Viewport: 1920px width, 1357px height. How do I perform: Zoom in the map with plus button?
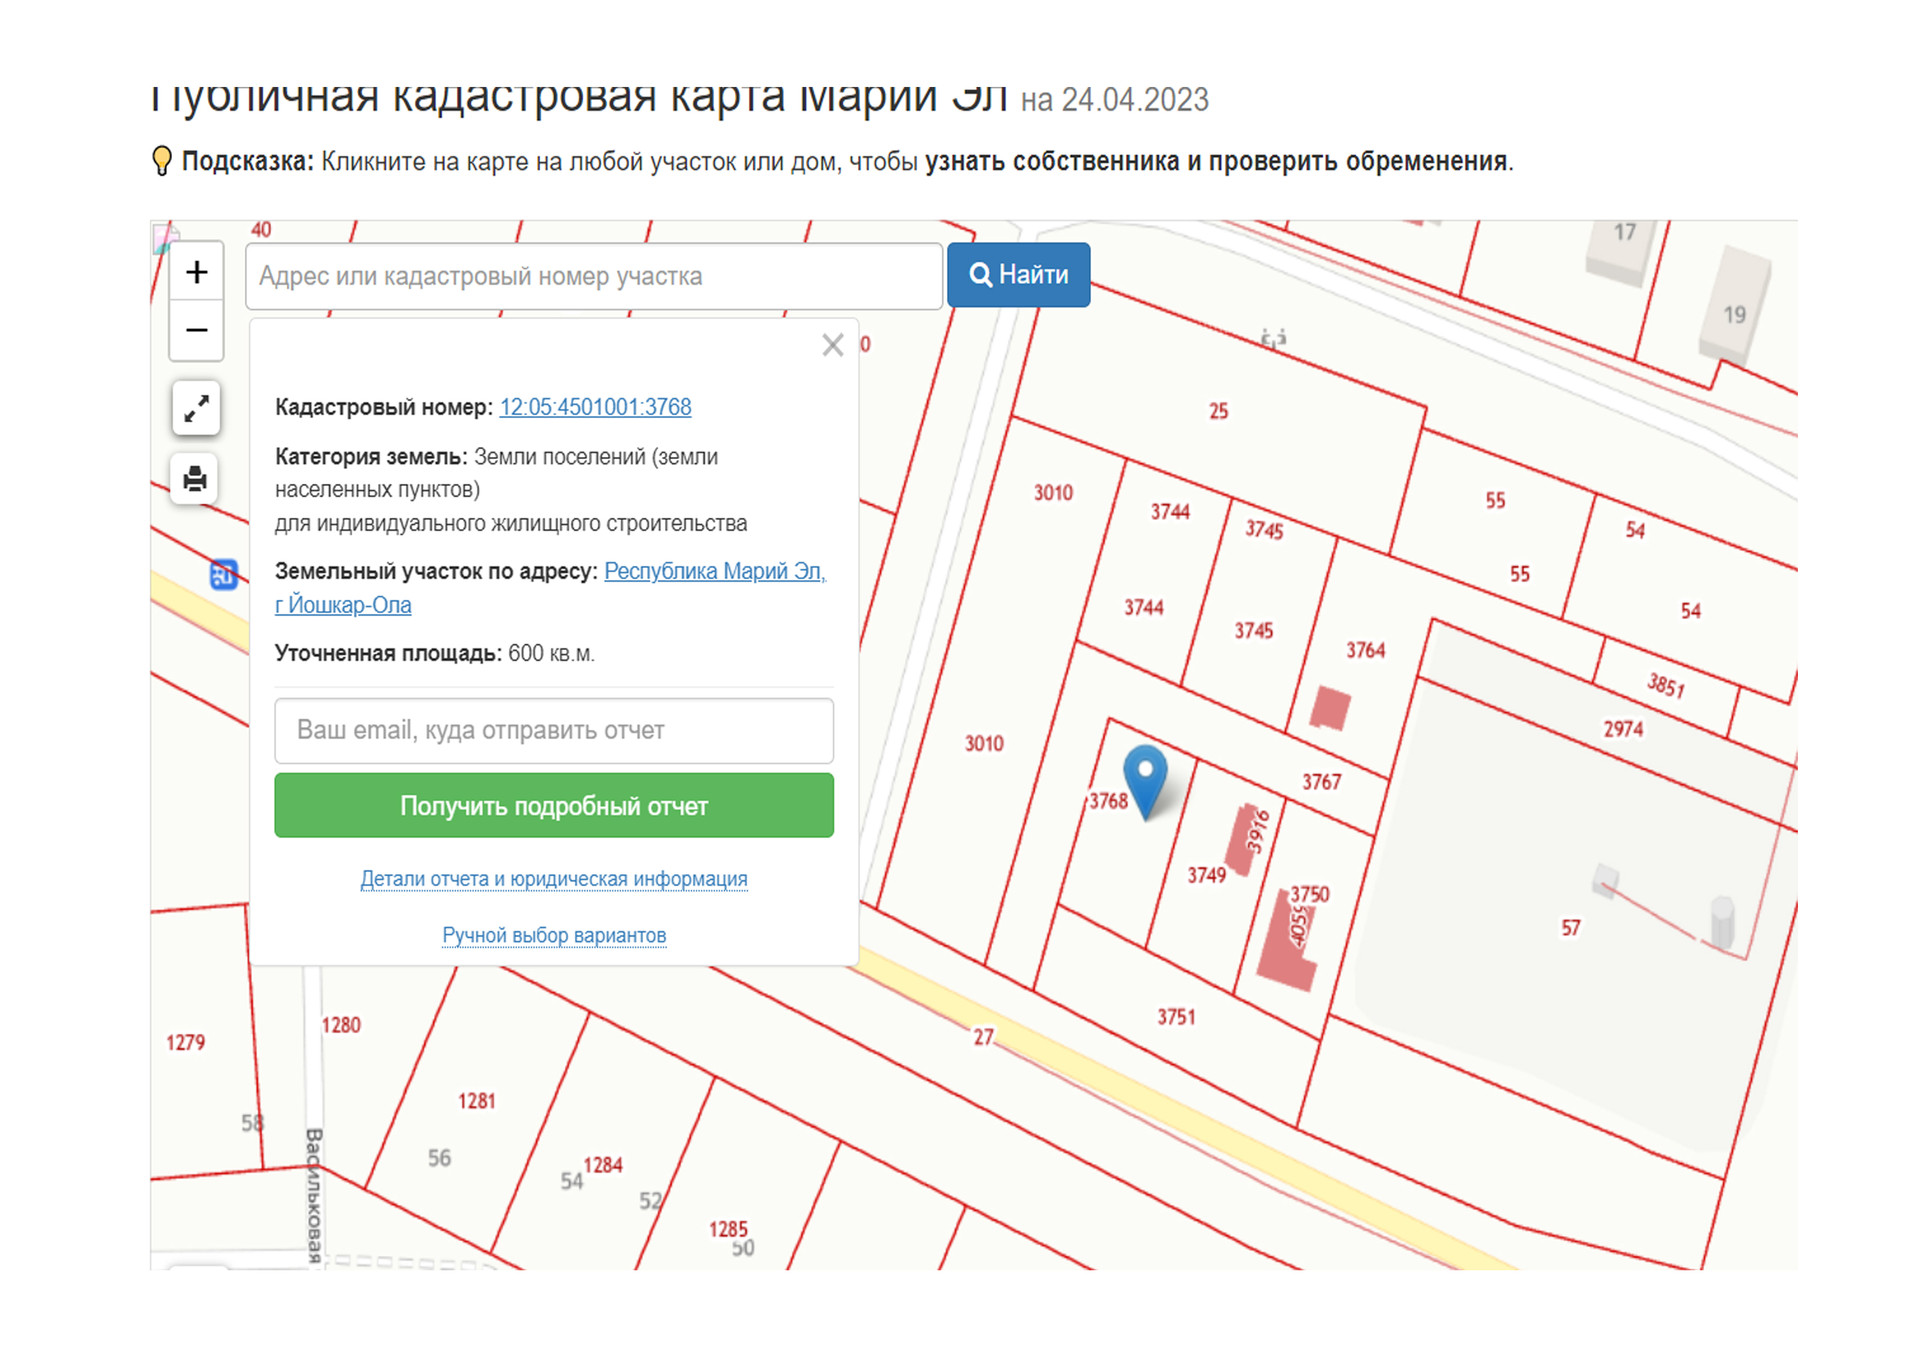click(196, 272)
